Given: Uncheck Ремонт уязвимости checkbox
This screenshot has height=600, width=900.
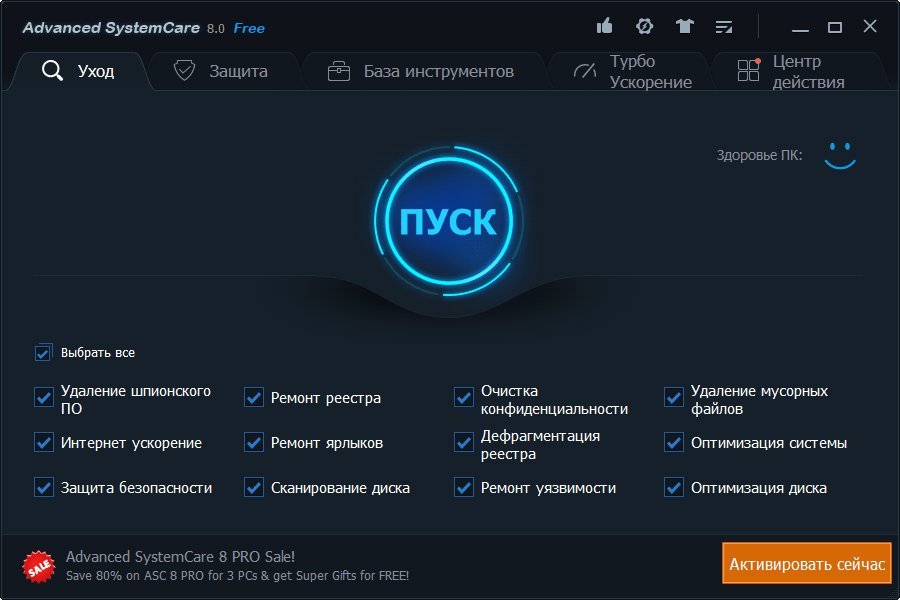Looking at the screenshot, I should [464, 487].
